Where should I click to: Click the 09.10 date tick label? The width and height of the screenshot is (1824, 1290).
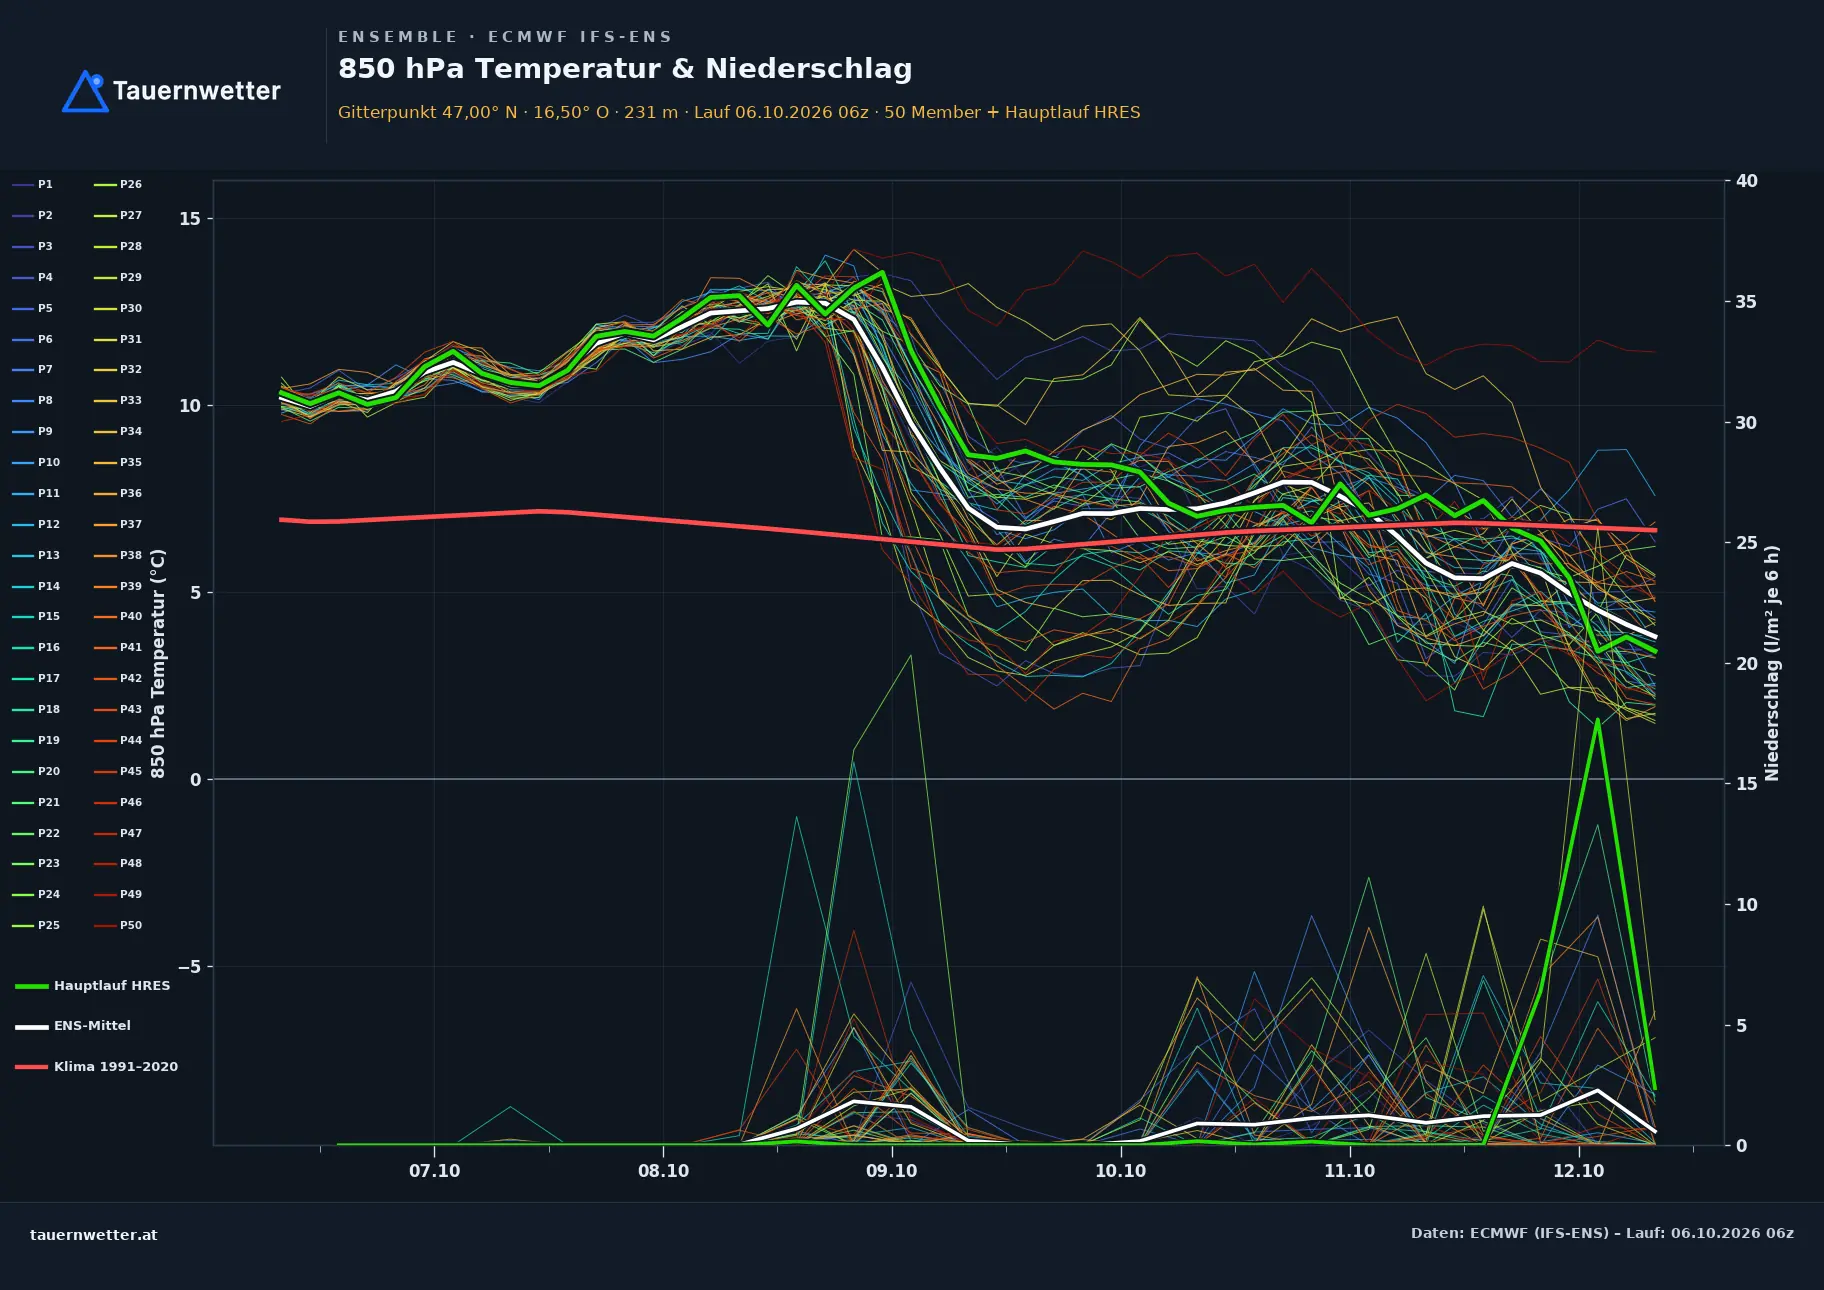pyautogui.click(x=891, y=1171)
